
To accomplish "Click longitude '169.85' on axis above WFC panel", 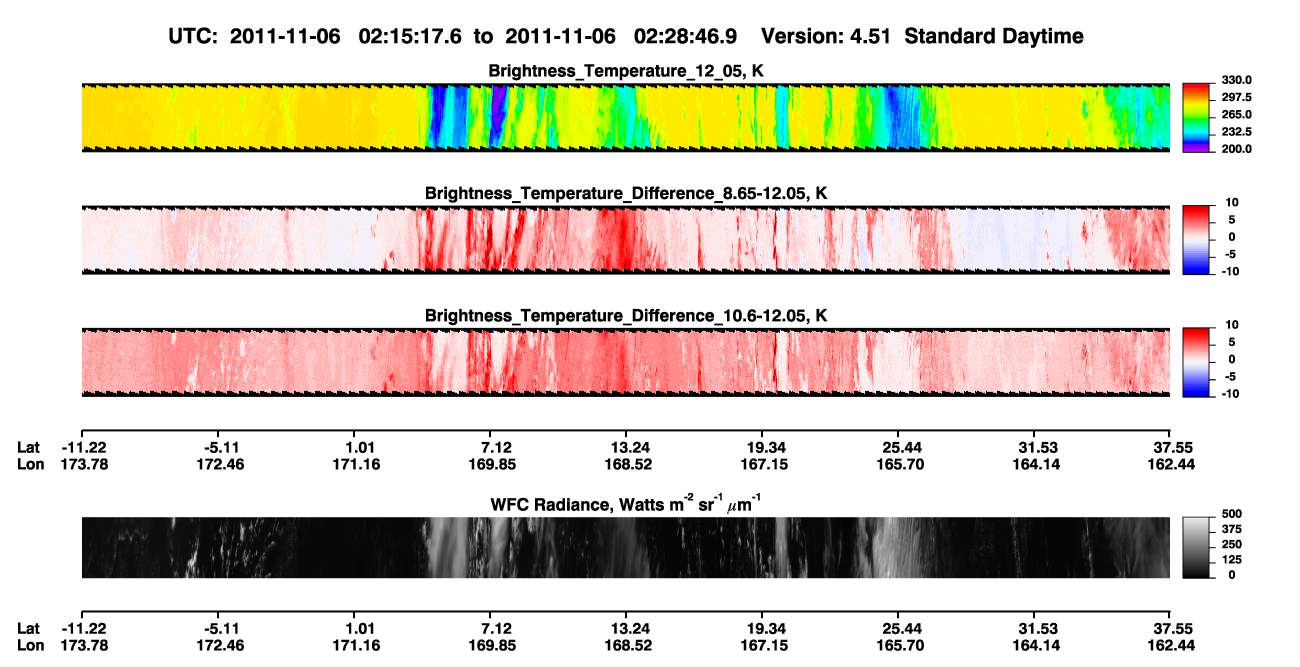I will [x=491, y=464].
